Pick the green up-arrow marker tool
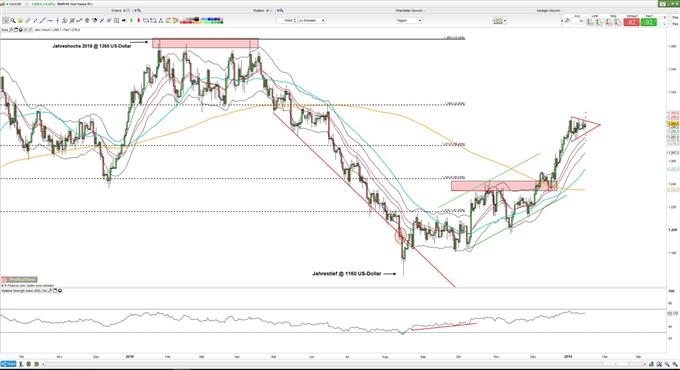This screenshot has width=680, height=370. click(x=131, y=20)
